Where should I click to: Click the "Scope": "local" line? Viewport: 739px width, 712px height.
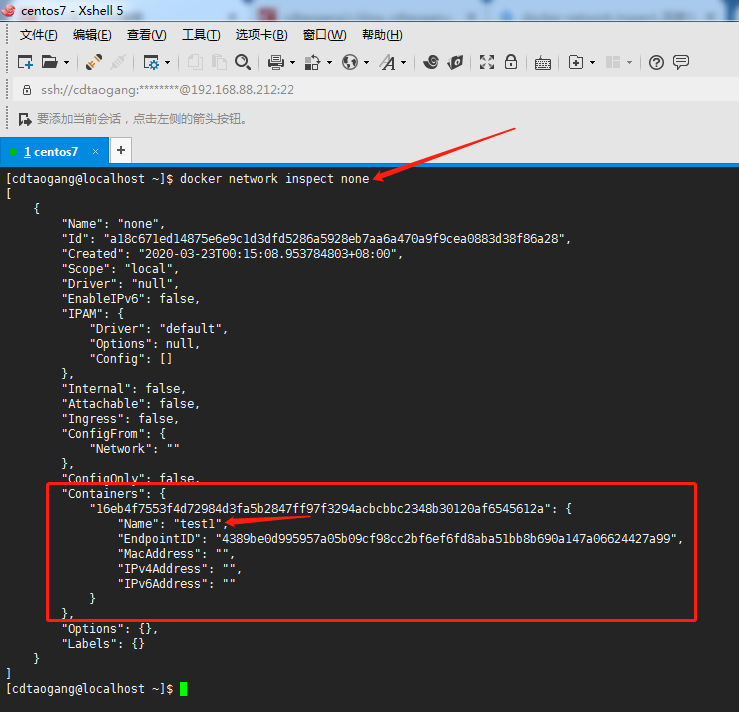(x=120, y=269)
